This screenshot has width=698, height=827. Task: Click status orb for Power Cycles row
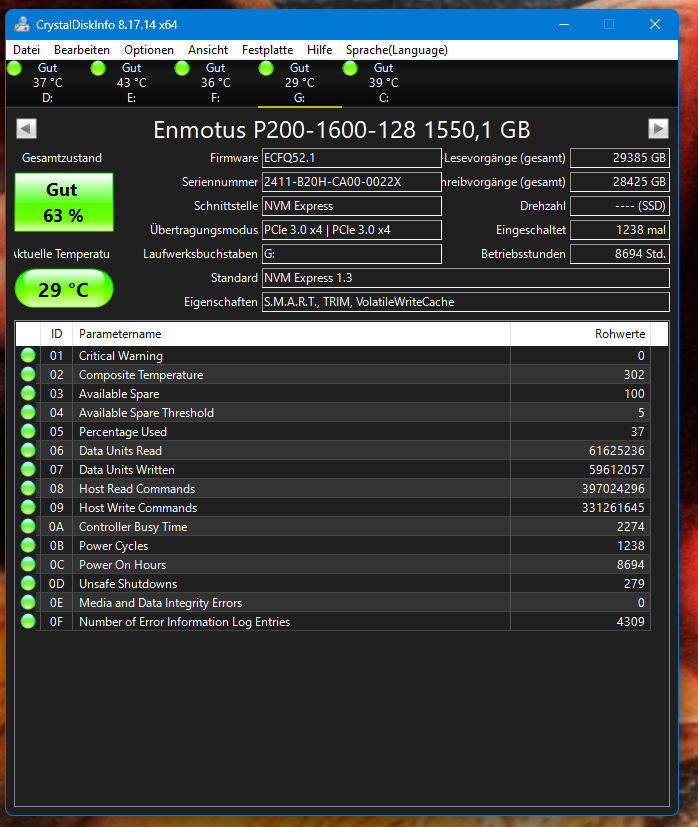[x=28, y=545]
